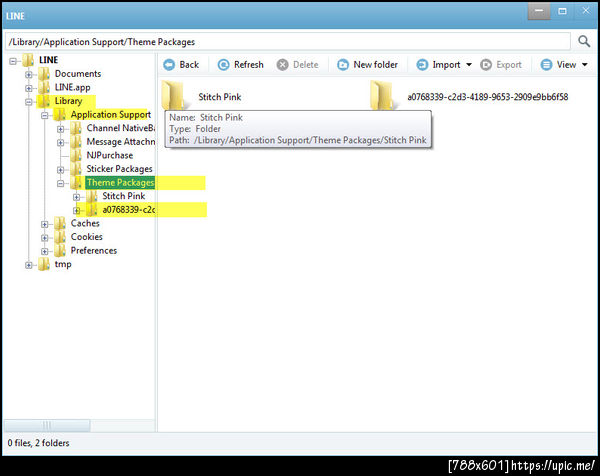
Task: Click the Stitch Pink file name label
Action: coord(220,97)
